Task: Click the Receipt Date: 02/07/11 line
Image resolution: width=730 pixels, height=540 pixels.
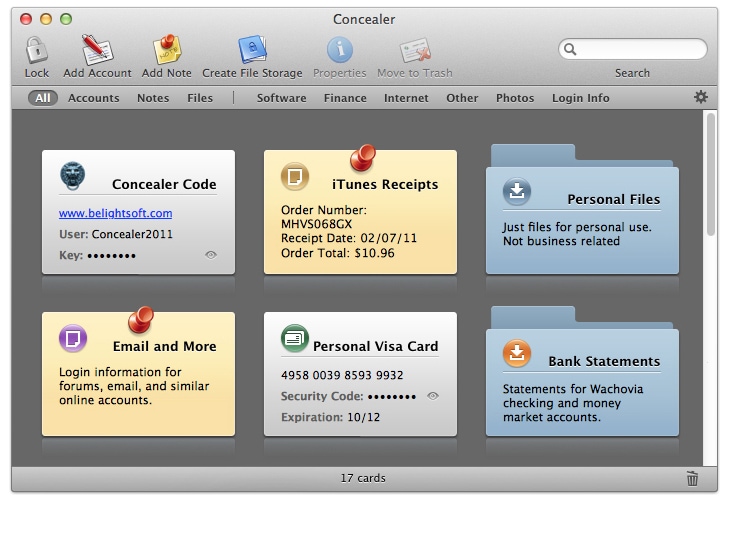Action: 349,238
